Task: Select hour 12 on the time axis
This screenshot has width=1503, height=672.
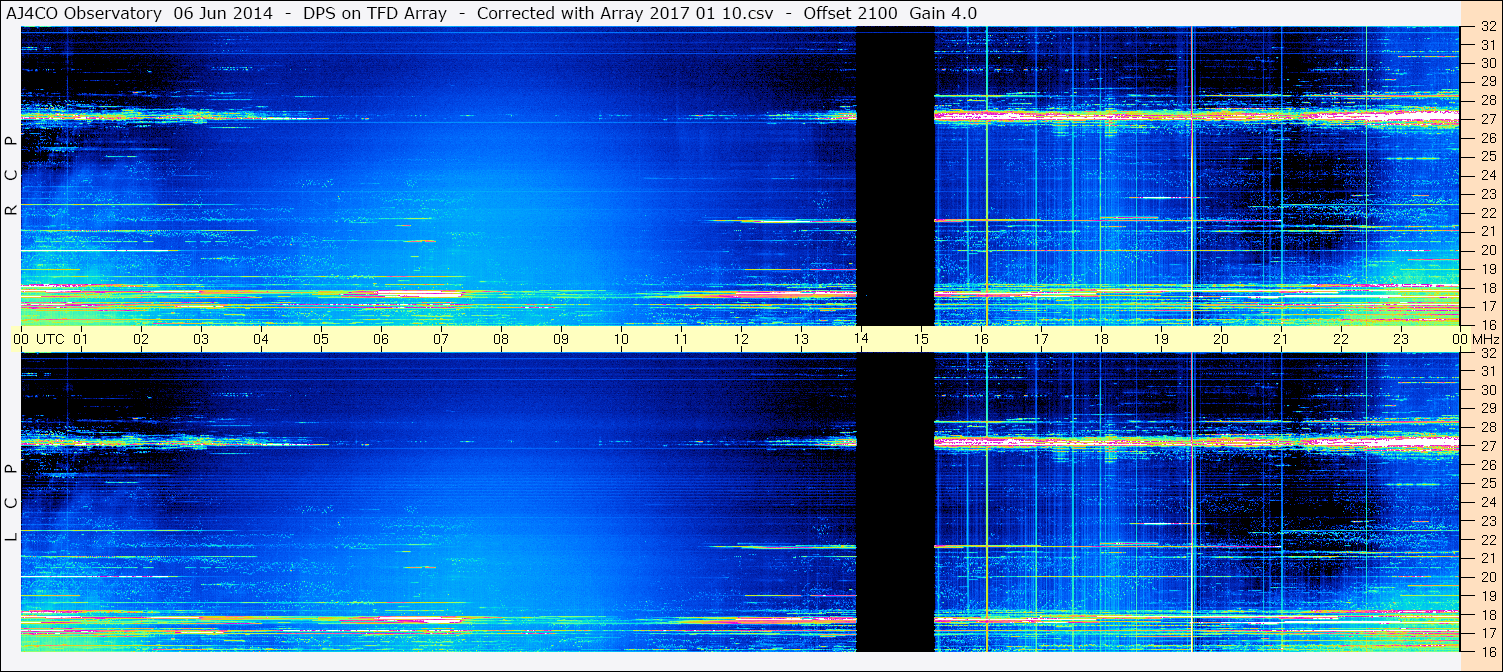Action: click(741, 339)
